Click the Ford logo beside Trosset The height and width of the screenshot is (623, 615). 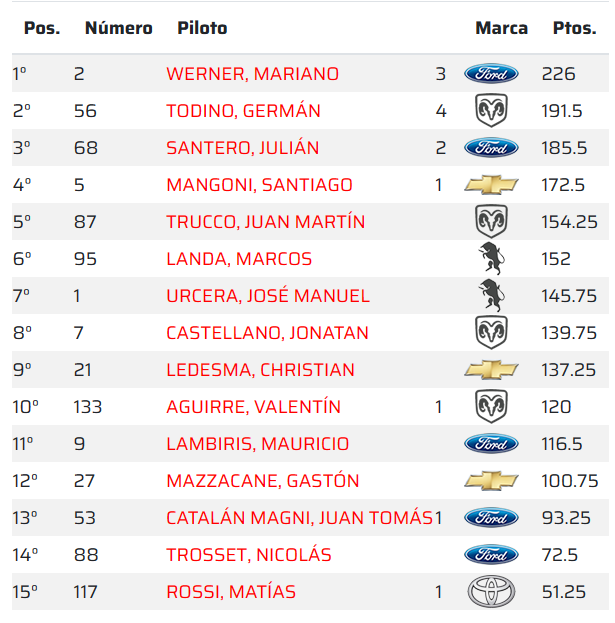coord(491,555)
